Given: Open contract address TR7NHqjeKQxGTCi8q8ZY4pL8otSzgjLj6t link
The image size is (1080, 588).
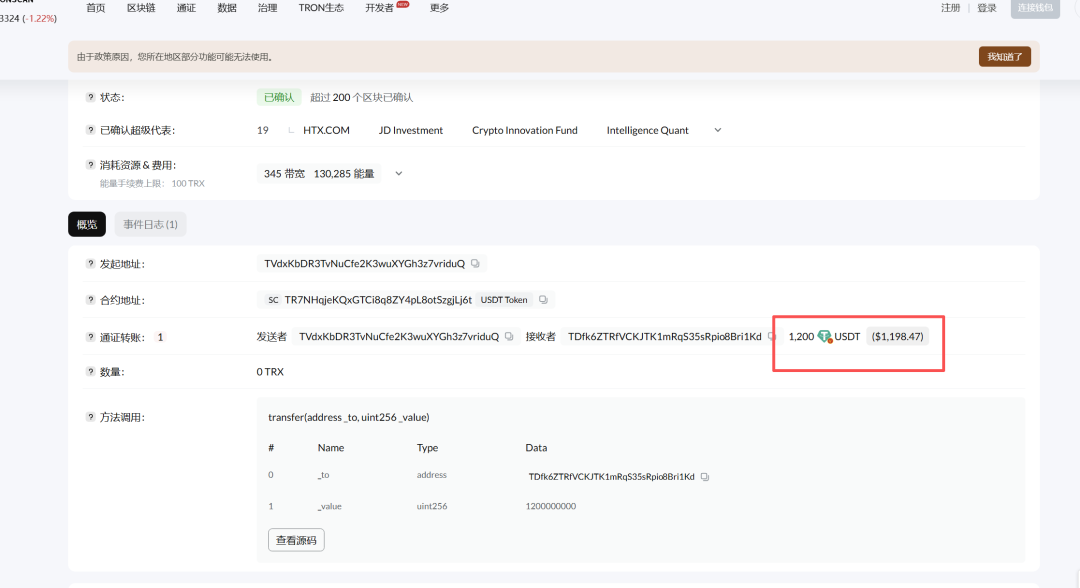Looking at the screenshot, I should (378, 300).
